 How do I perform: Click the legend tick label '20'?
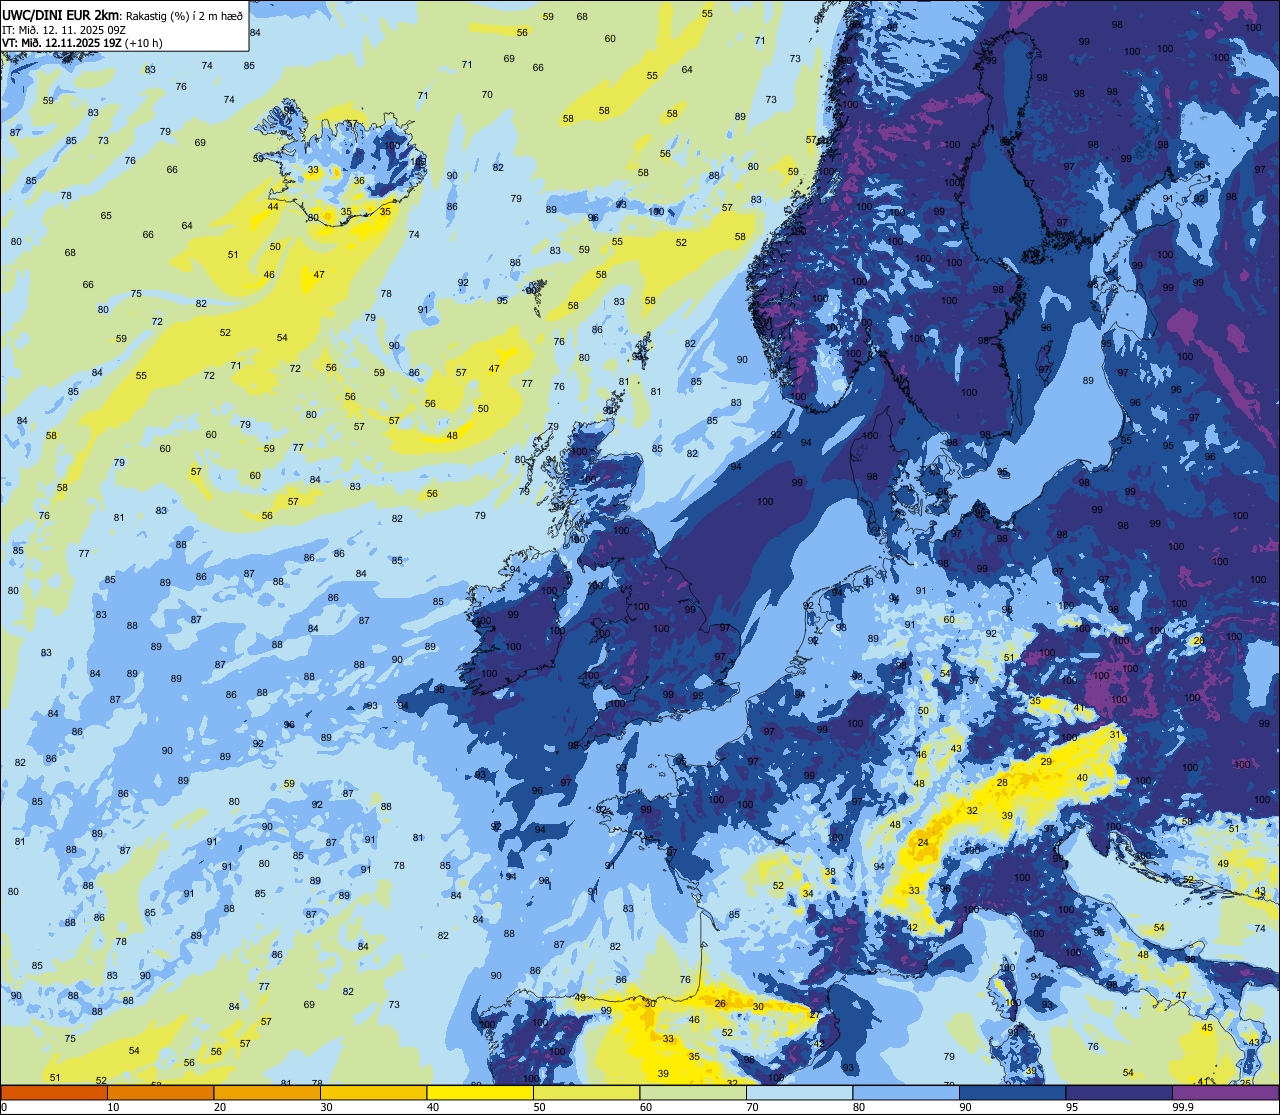(x=220, y=1106)
